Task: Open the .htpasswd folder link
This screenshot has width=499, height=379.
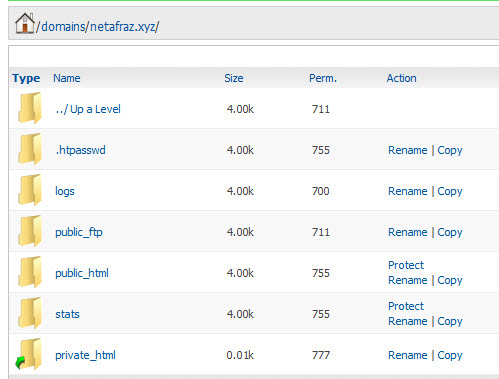Action: (x=80, y=150)
